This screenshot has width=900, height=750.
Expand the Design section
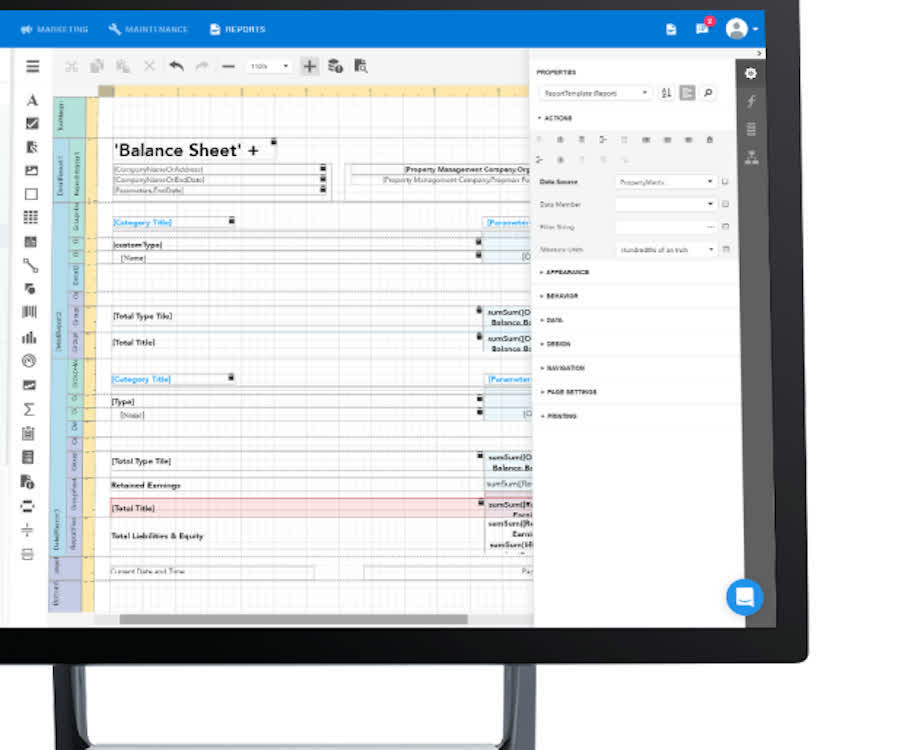(x=556, y=344)
